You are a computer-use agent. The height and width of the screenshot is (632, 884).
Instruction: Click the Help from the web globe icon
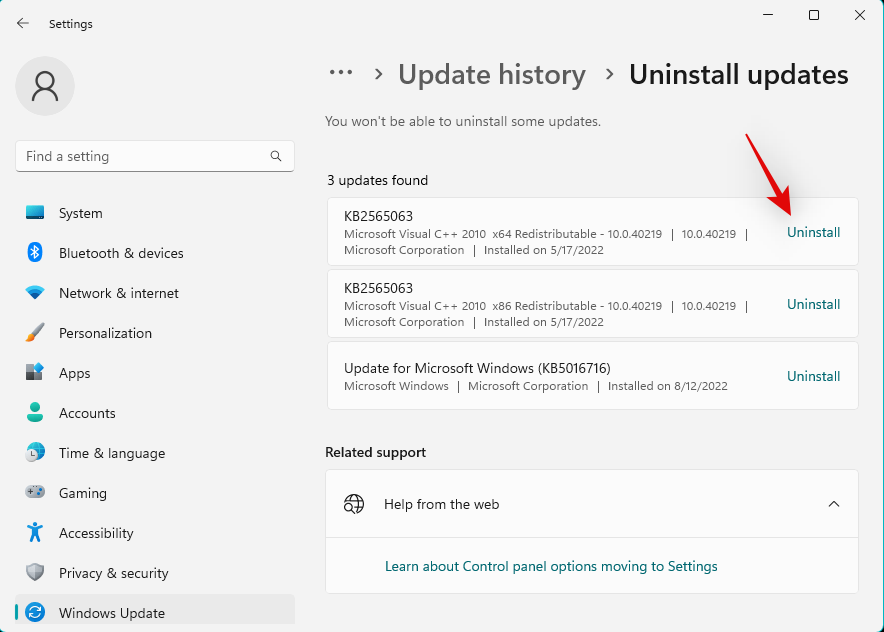pos(353,504)
